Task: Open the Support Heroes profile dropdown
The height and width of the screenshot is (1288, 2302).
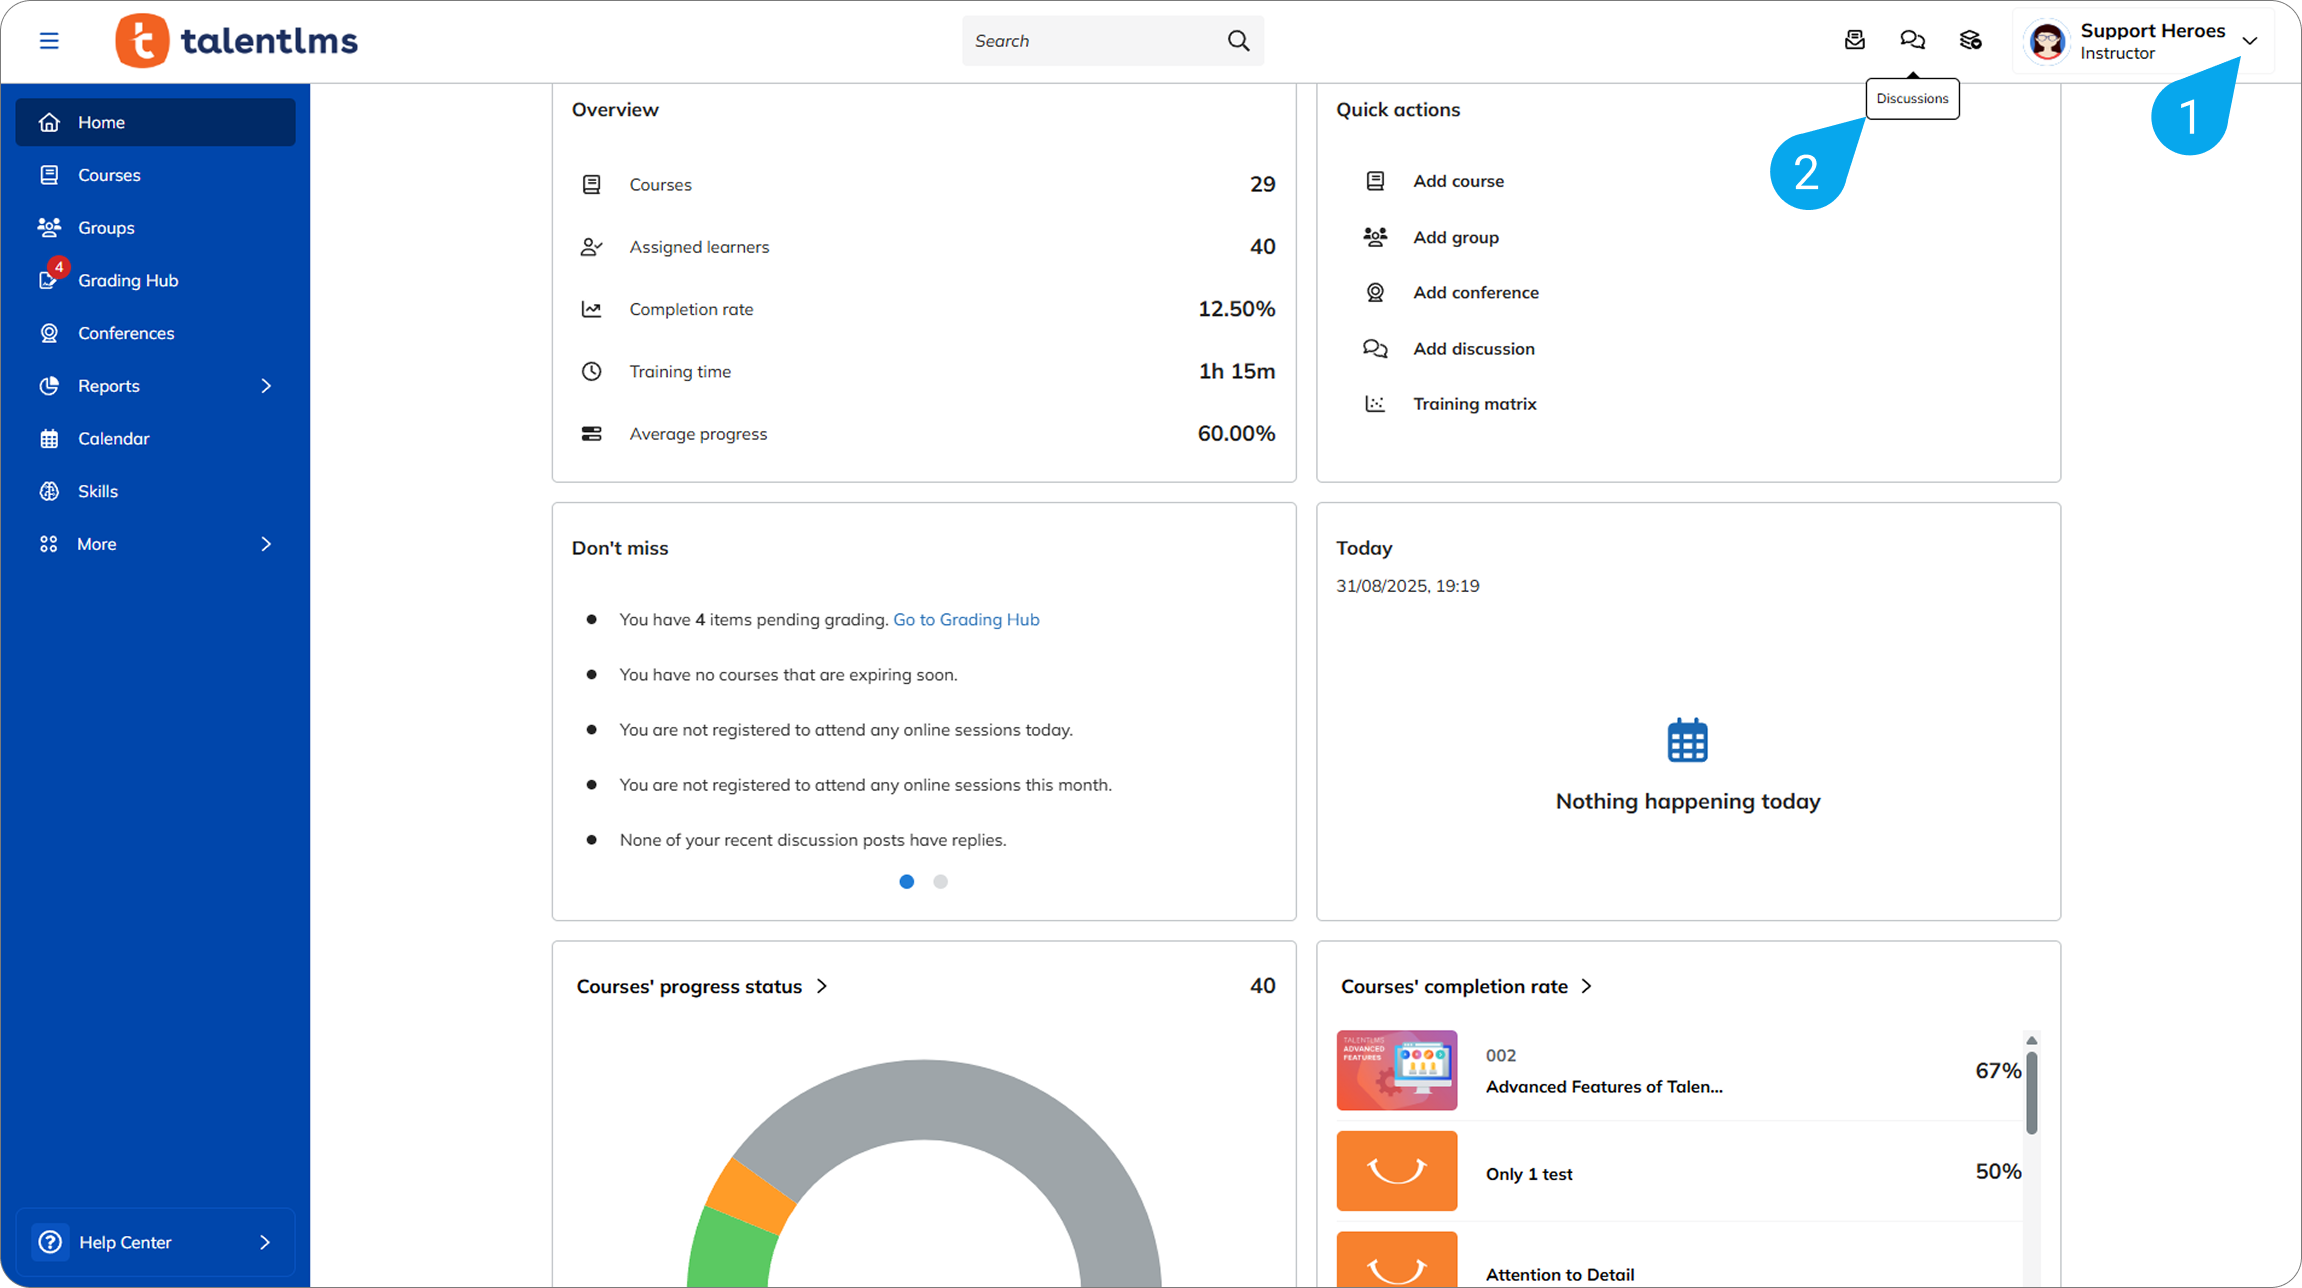Action: tap(2249, 41)
